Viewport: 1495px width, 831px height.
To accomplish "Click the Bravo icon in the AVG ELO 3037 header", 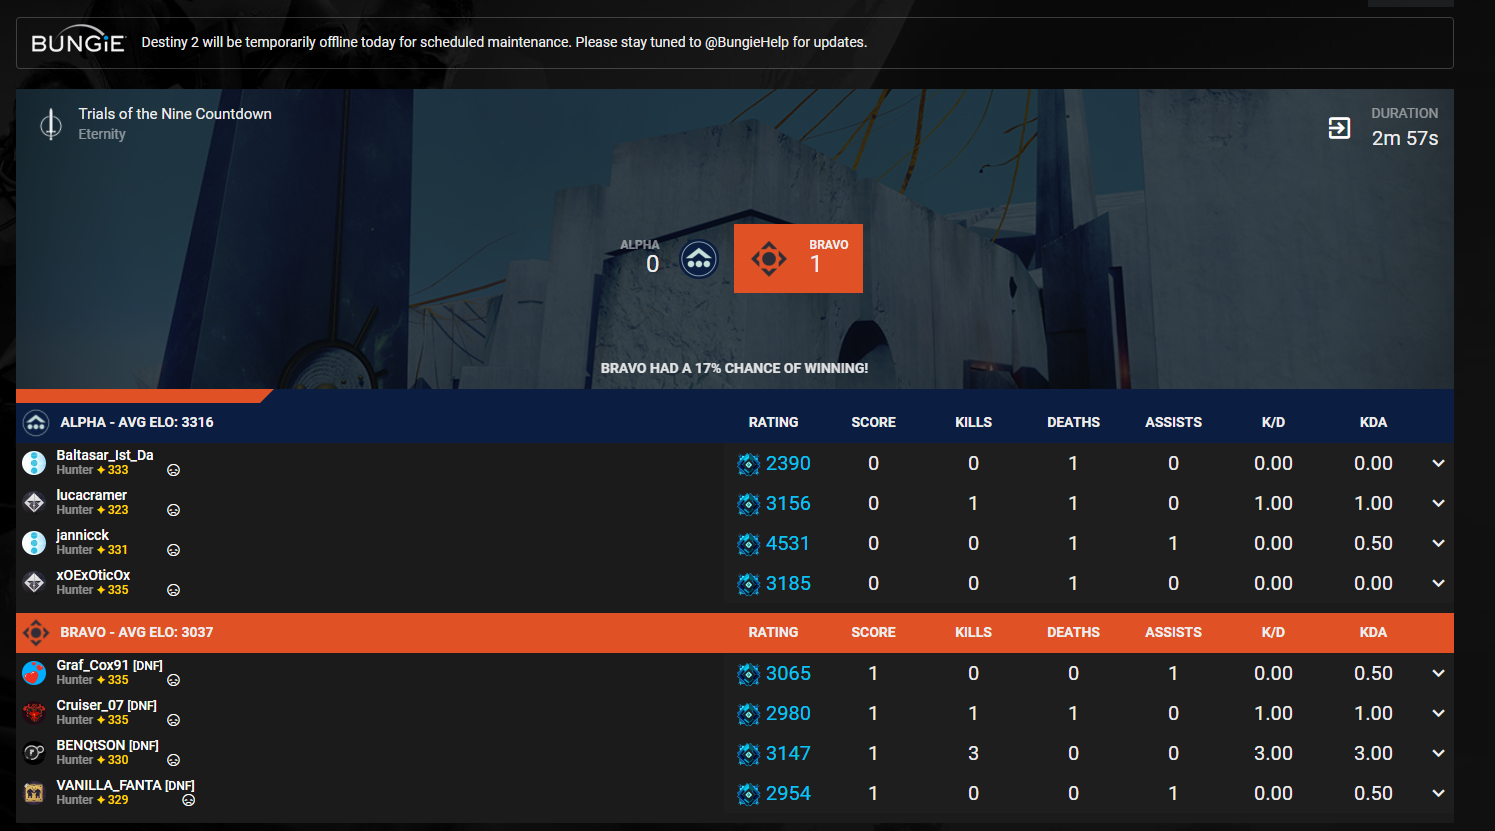I will (36, 633).
